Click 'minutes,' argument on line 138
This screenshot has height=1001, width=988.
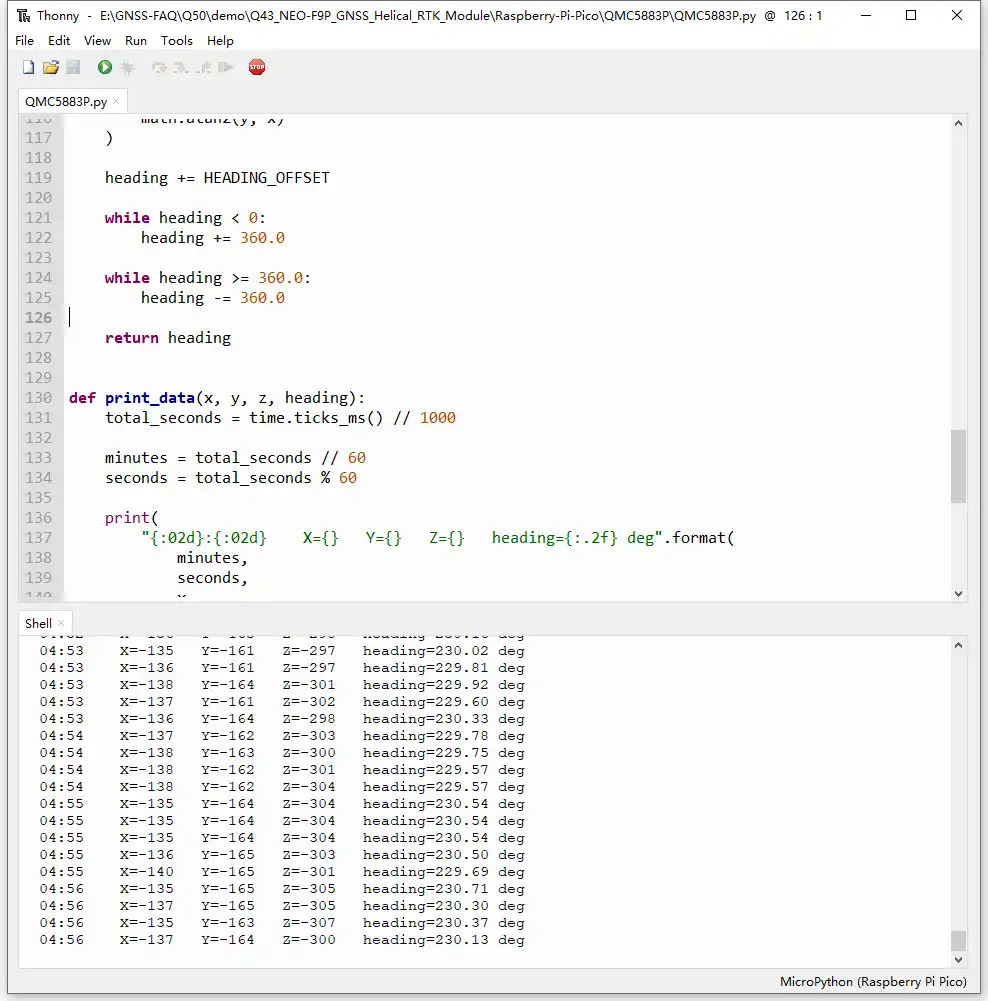click(212, 558)
